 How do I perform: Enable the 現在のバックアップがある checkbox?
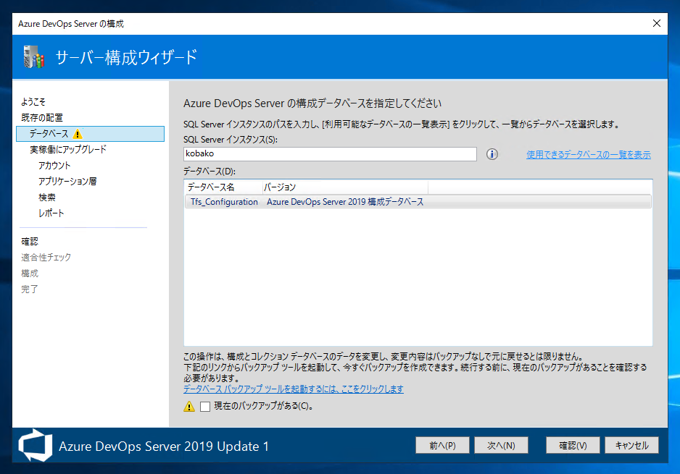(205, 406)
